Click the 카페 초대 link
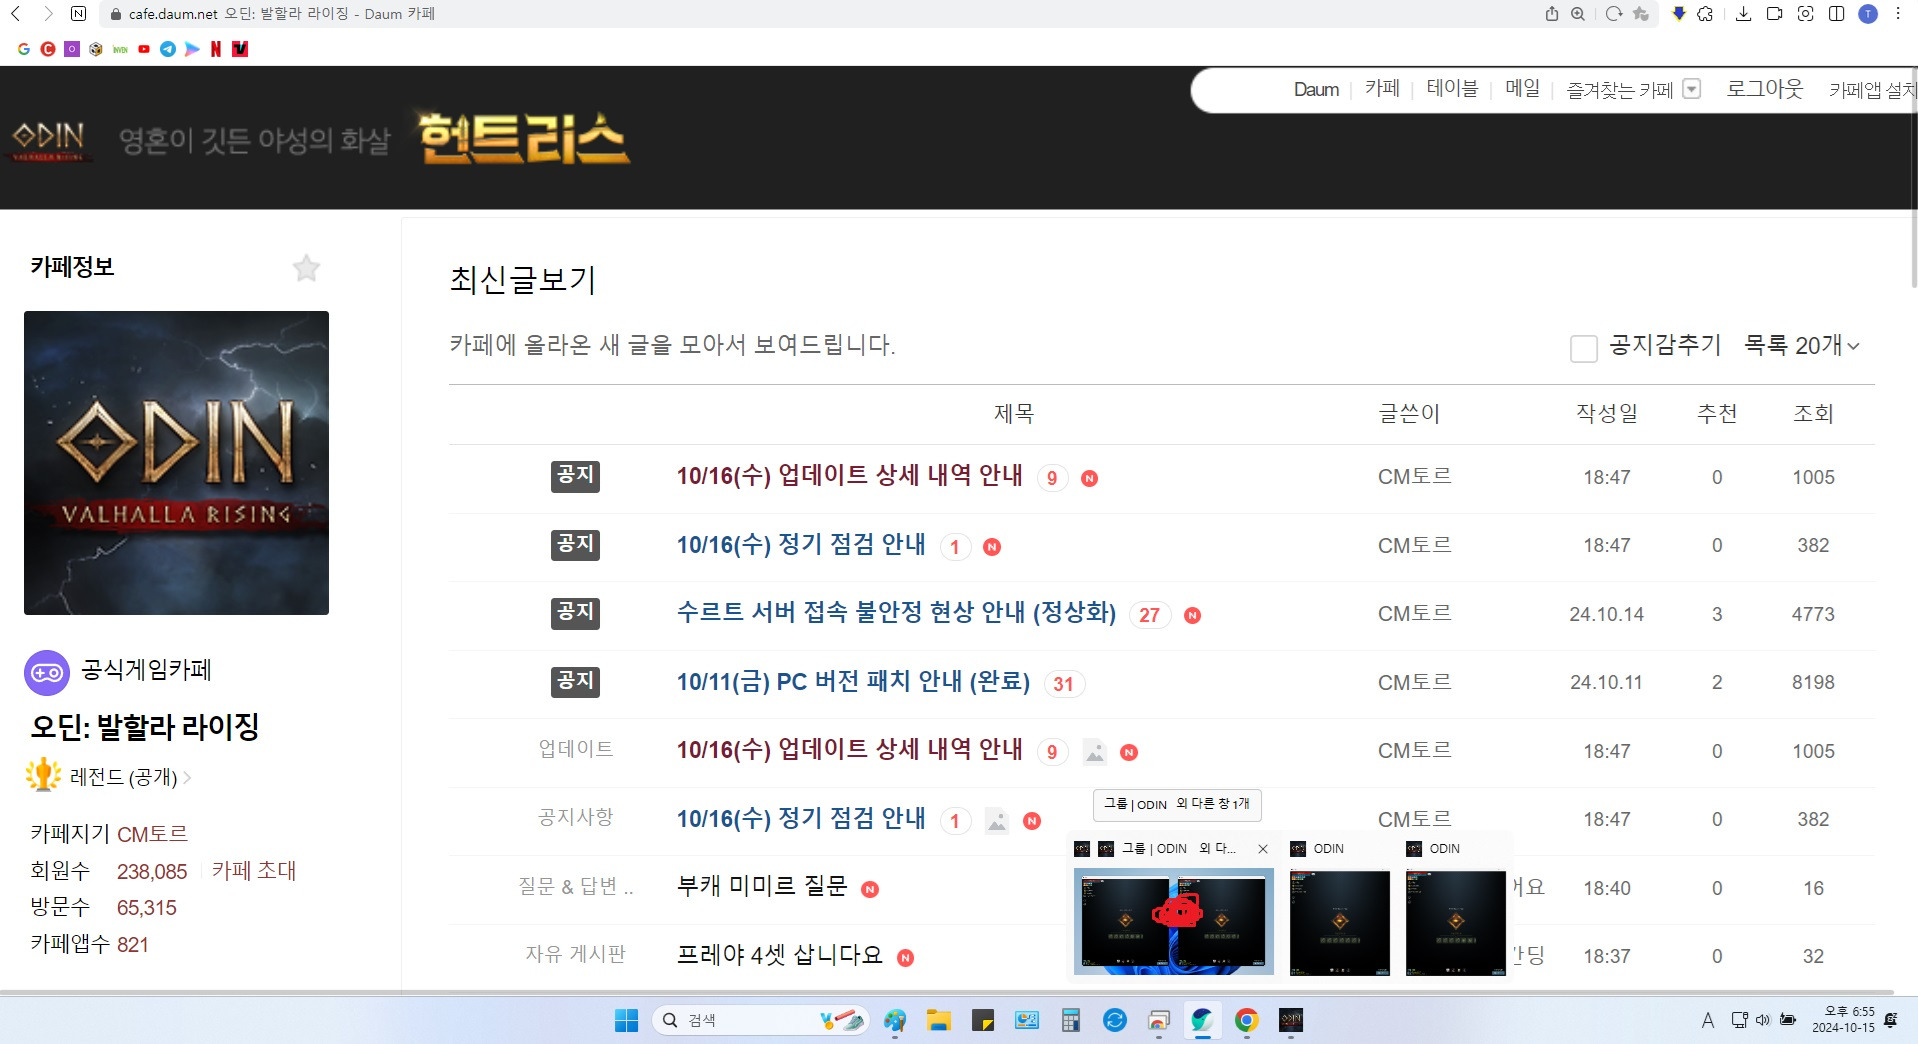Image resolution: width=1918 pixels, height=1044 pixels. tap(254, 870)
